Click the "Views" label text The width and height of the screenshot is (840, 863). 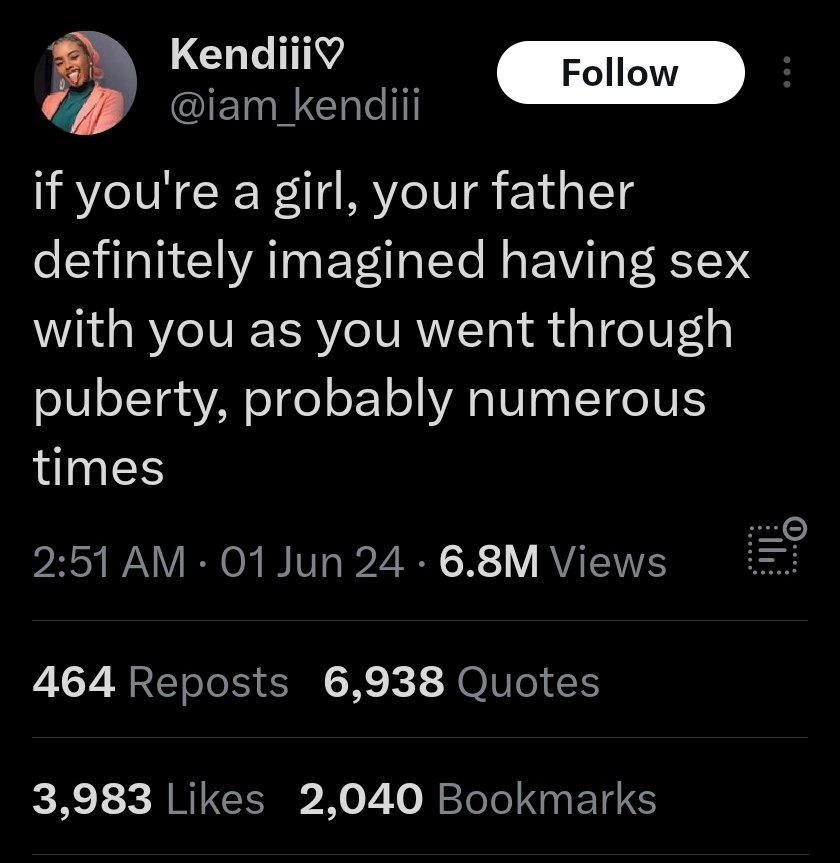tap(608, 561)
